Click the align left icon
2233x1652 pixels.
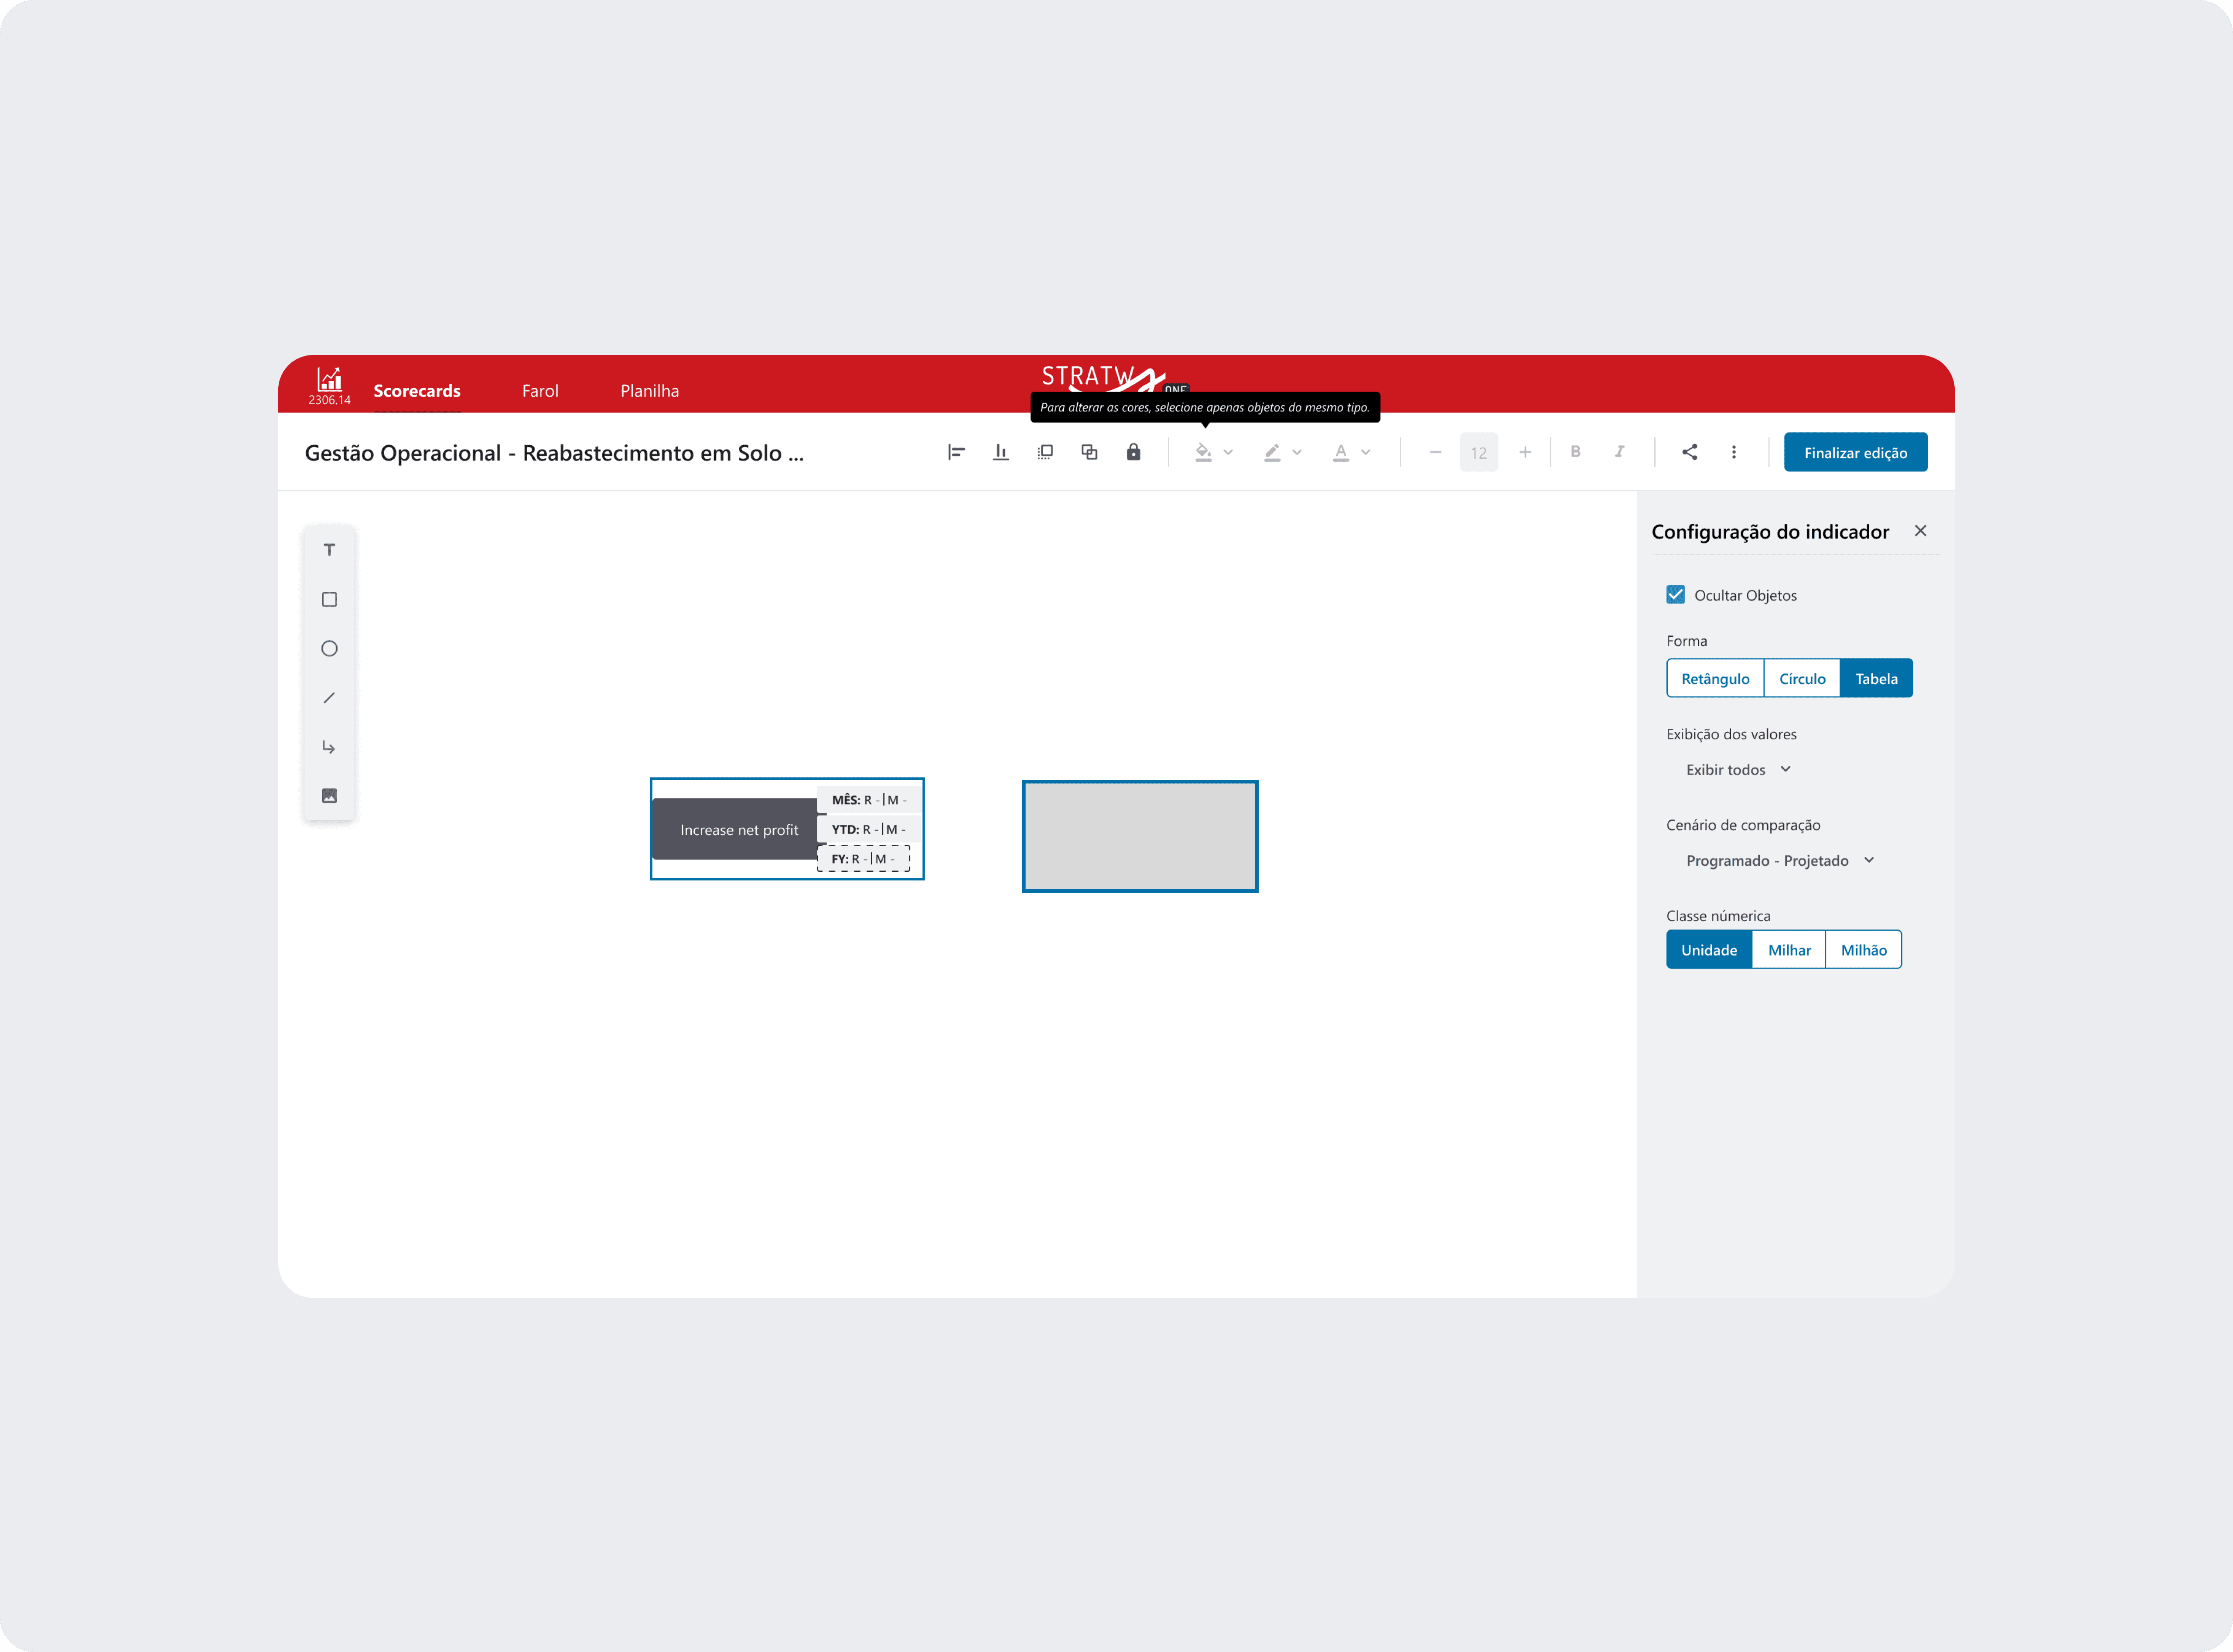pyautogui.click(x=956, y=452)
